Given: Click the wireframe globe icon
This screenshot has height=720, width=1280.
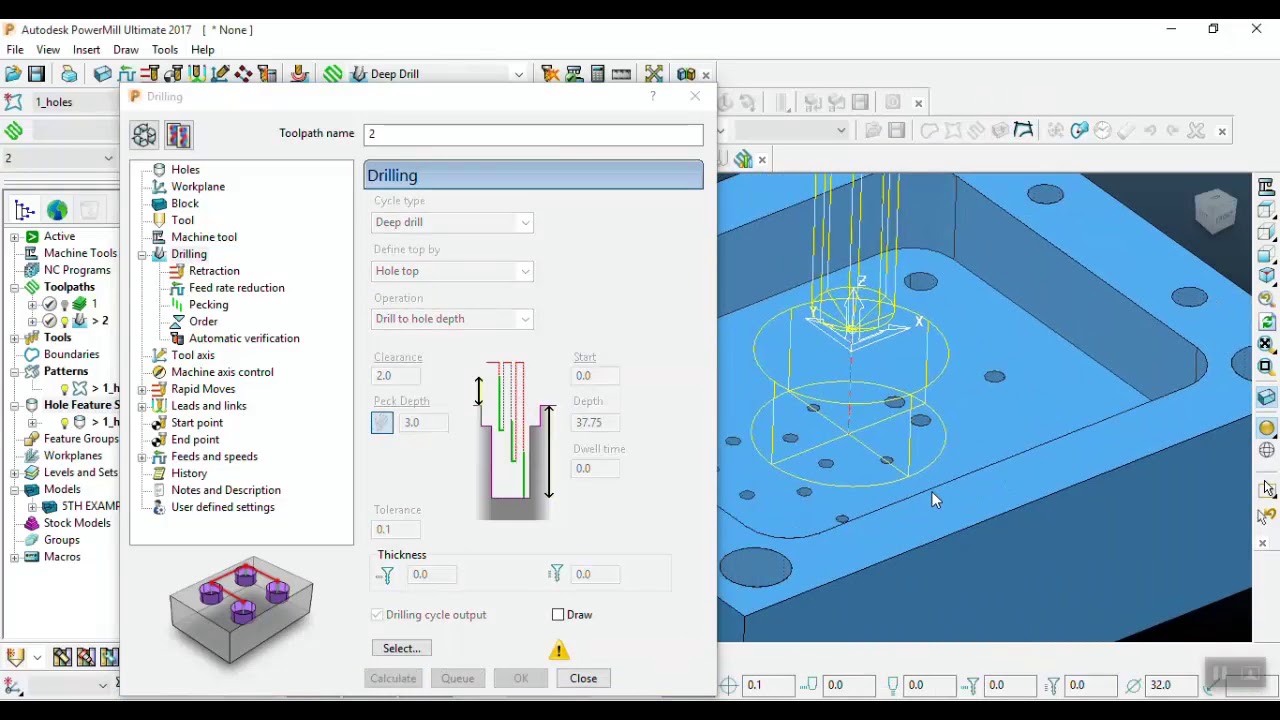Looking at the screenshot, I should (x=1267, y=450).
